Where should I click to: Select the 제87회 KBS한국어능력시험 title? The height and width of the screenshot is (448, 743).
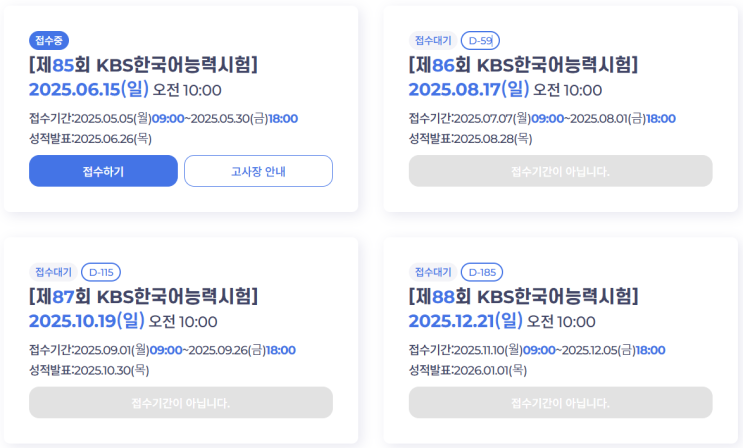(x=144, y=297)
